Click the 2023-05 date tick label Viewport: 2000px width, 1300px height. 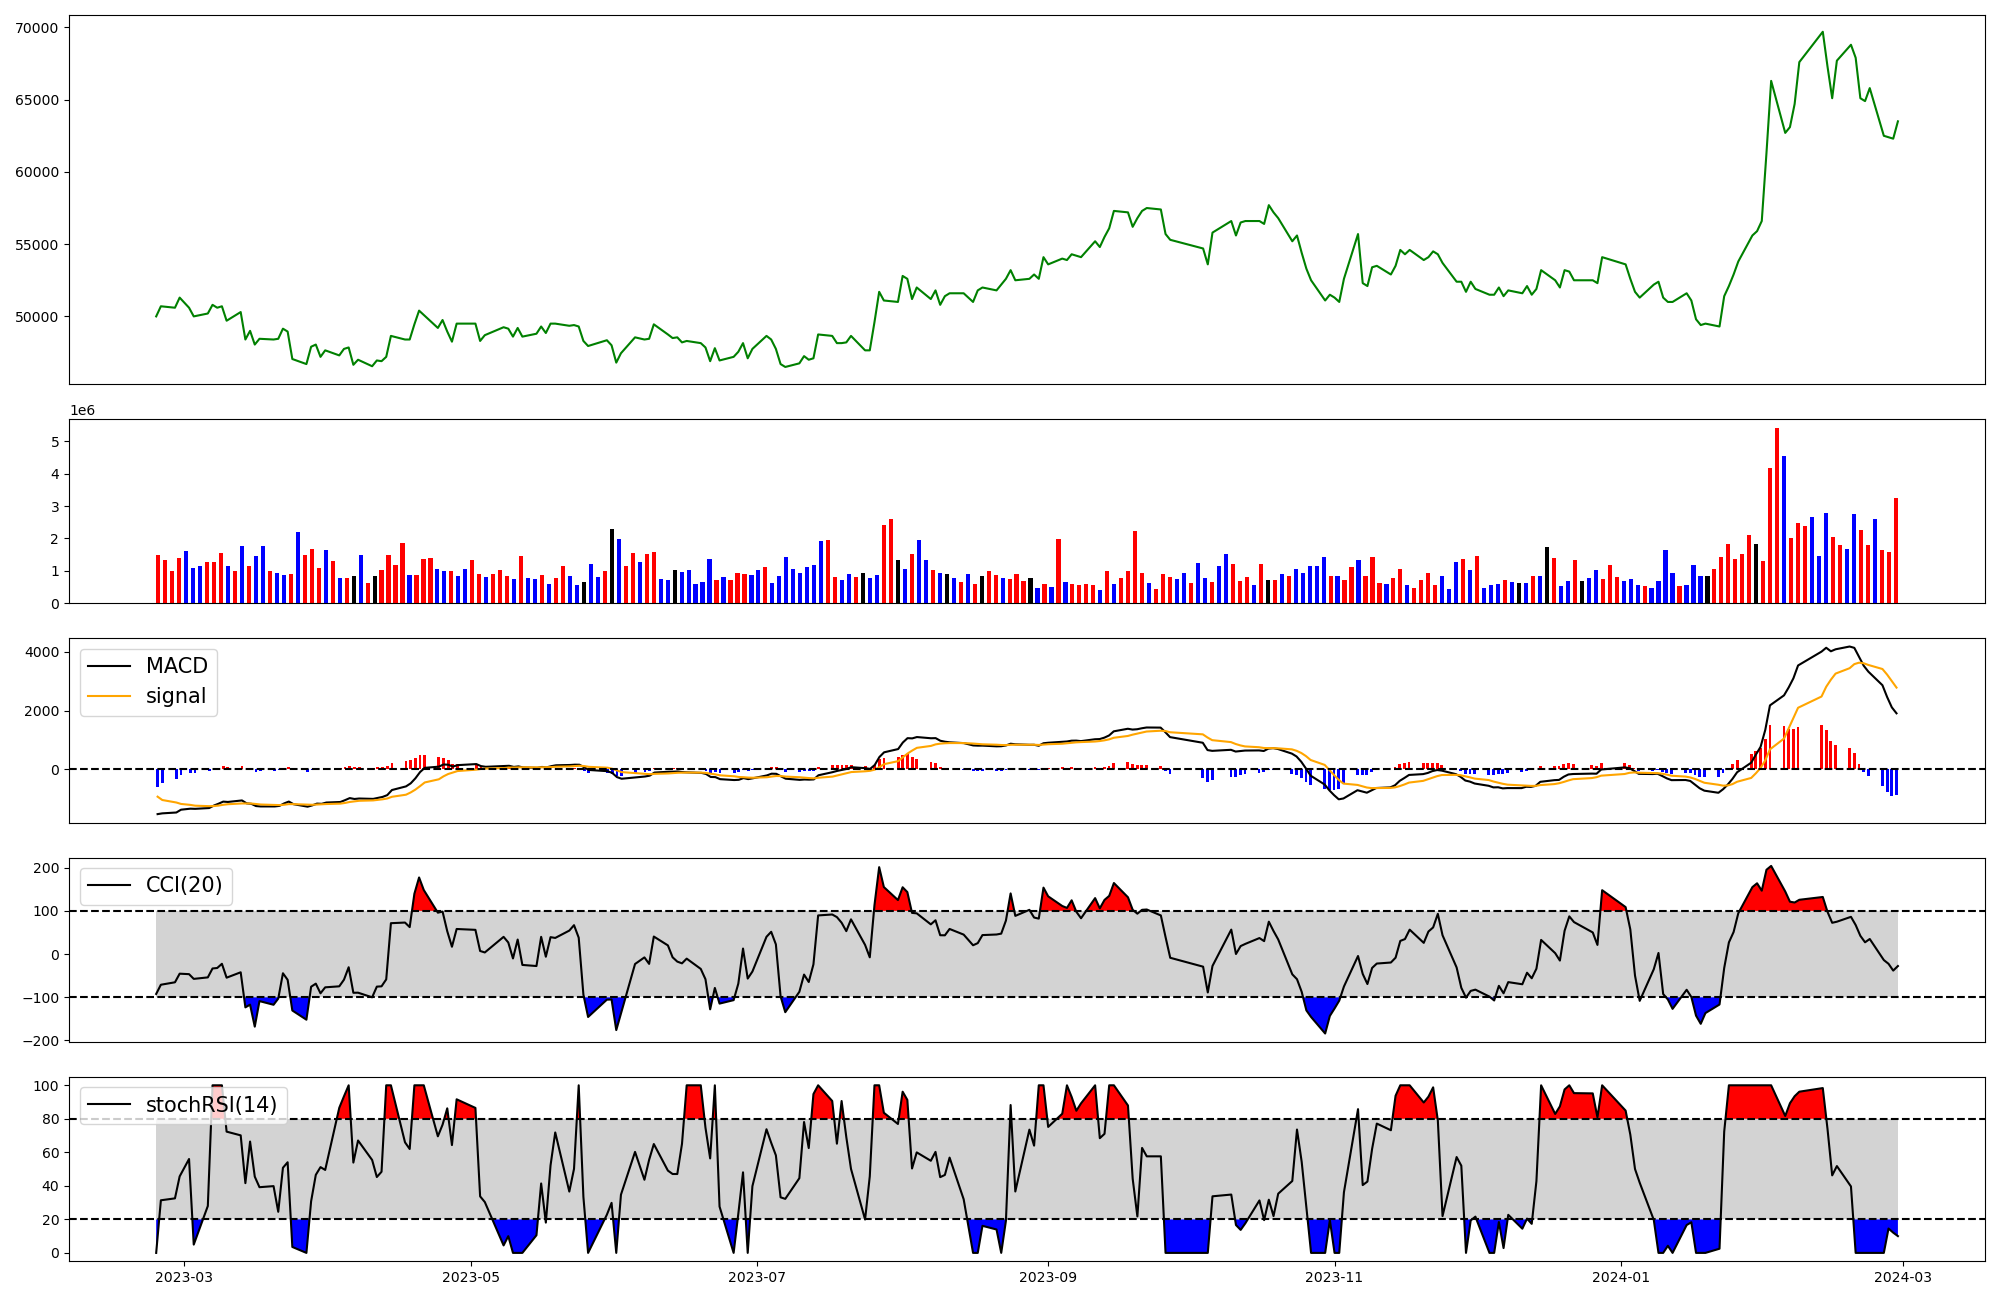[471, 1277]
